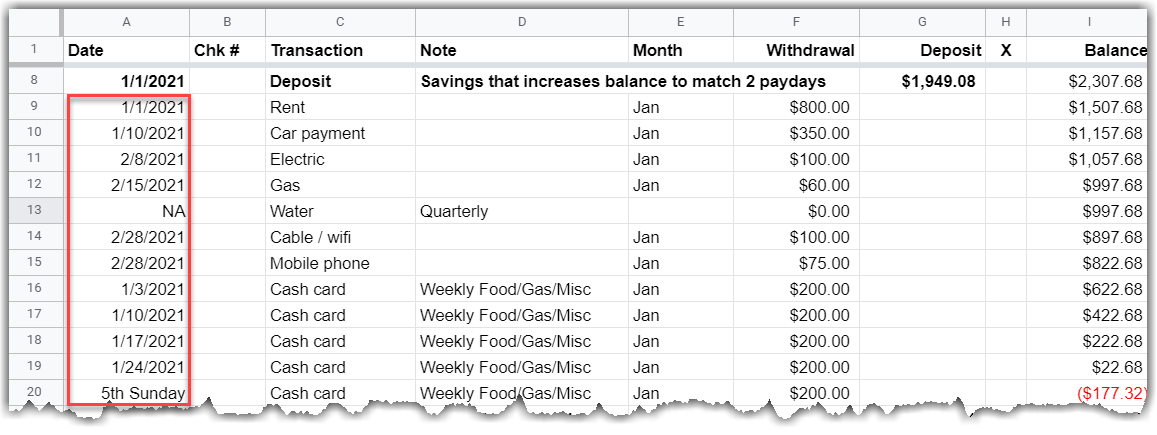Select the select-all corner box
This screenshot has width=1157, height=435.
(34, 21)
